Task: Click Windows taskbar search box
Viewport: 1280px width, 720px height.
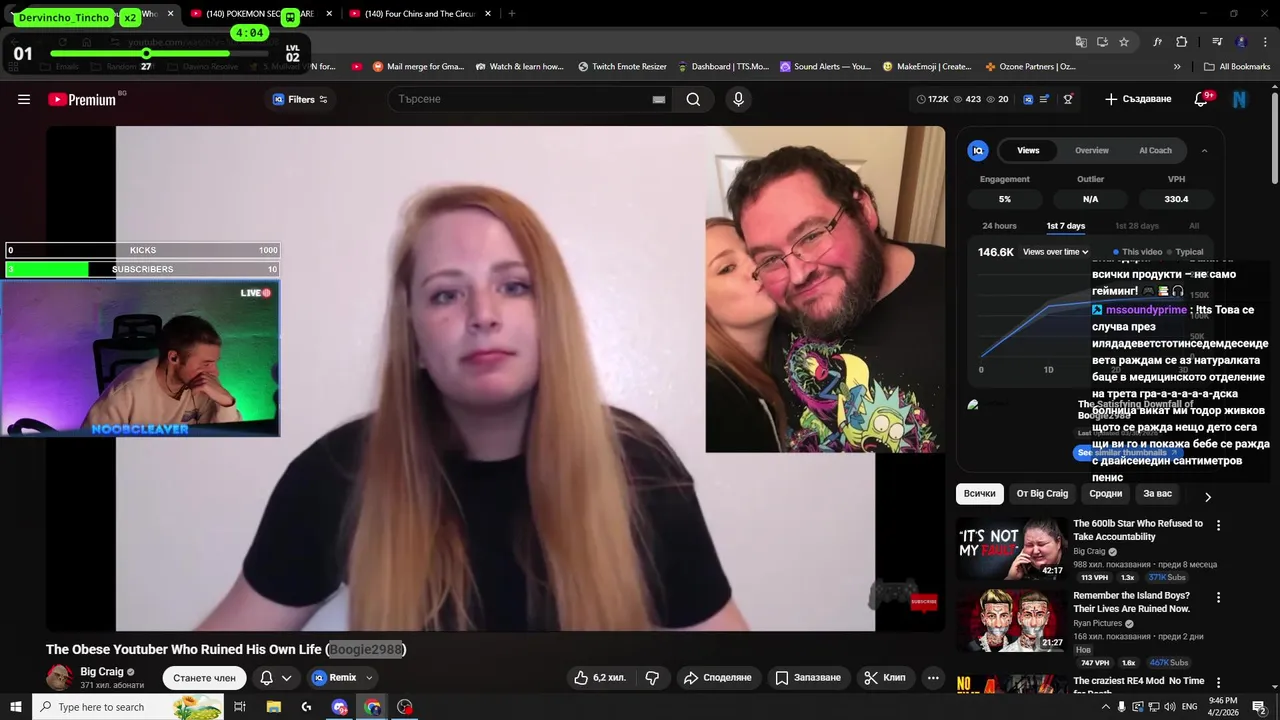Action: click(128, 707)
